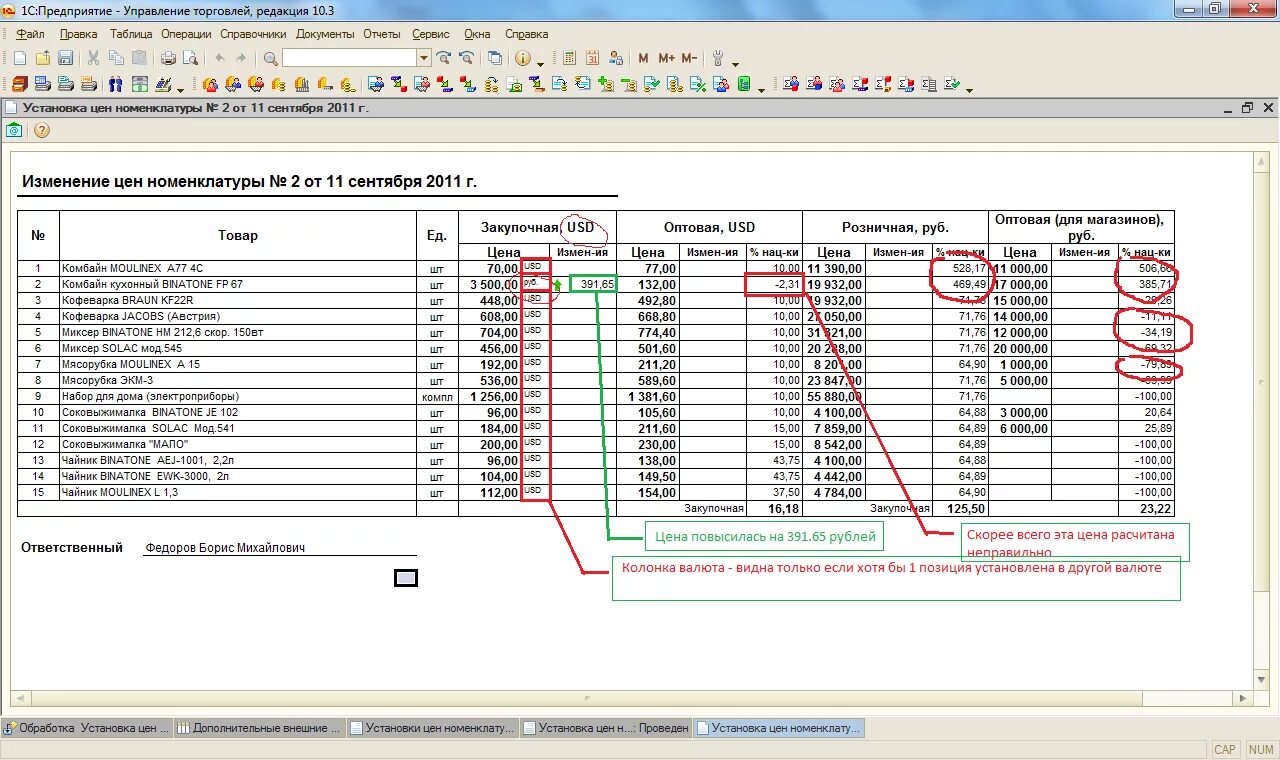The height and width of the screenshot is (760, 1280).
Task: Open the Файл menu
Action: point(31,34)
